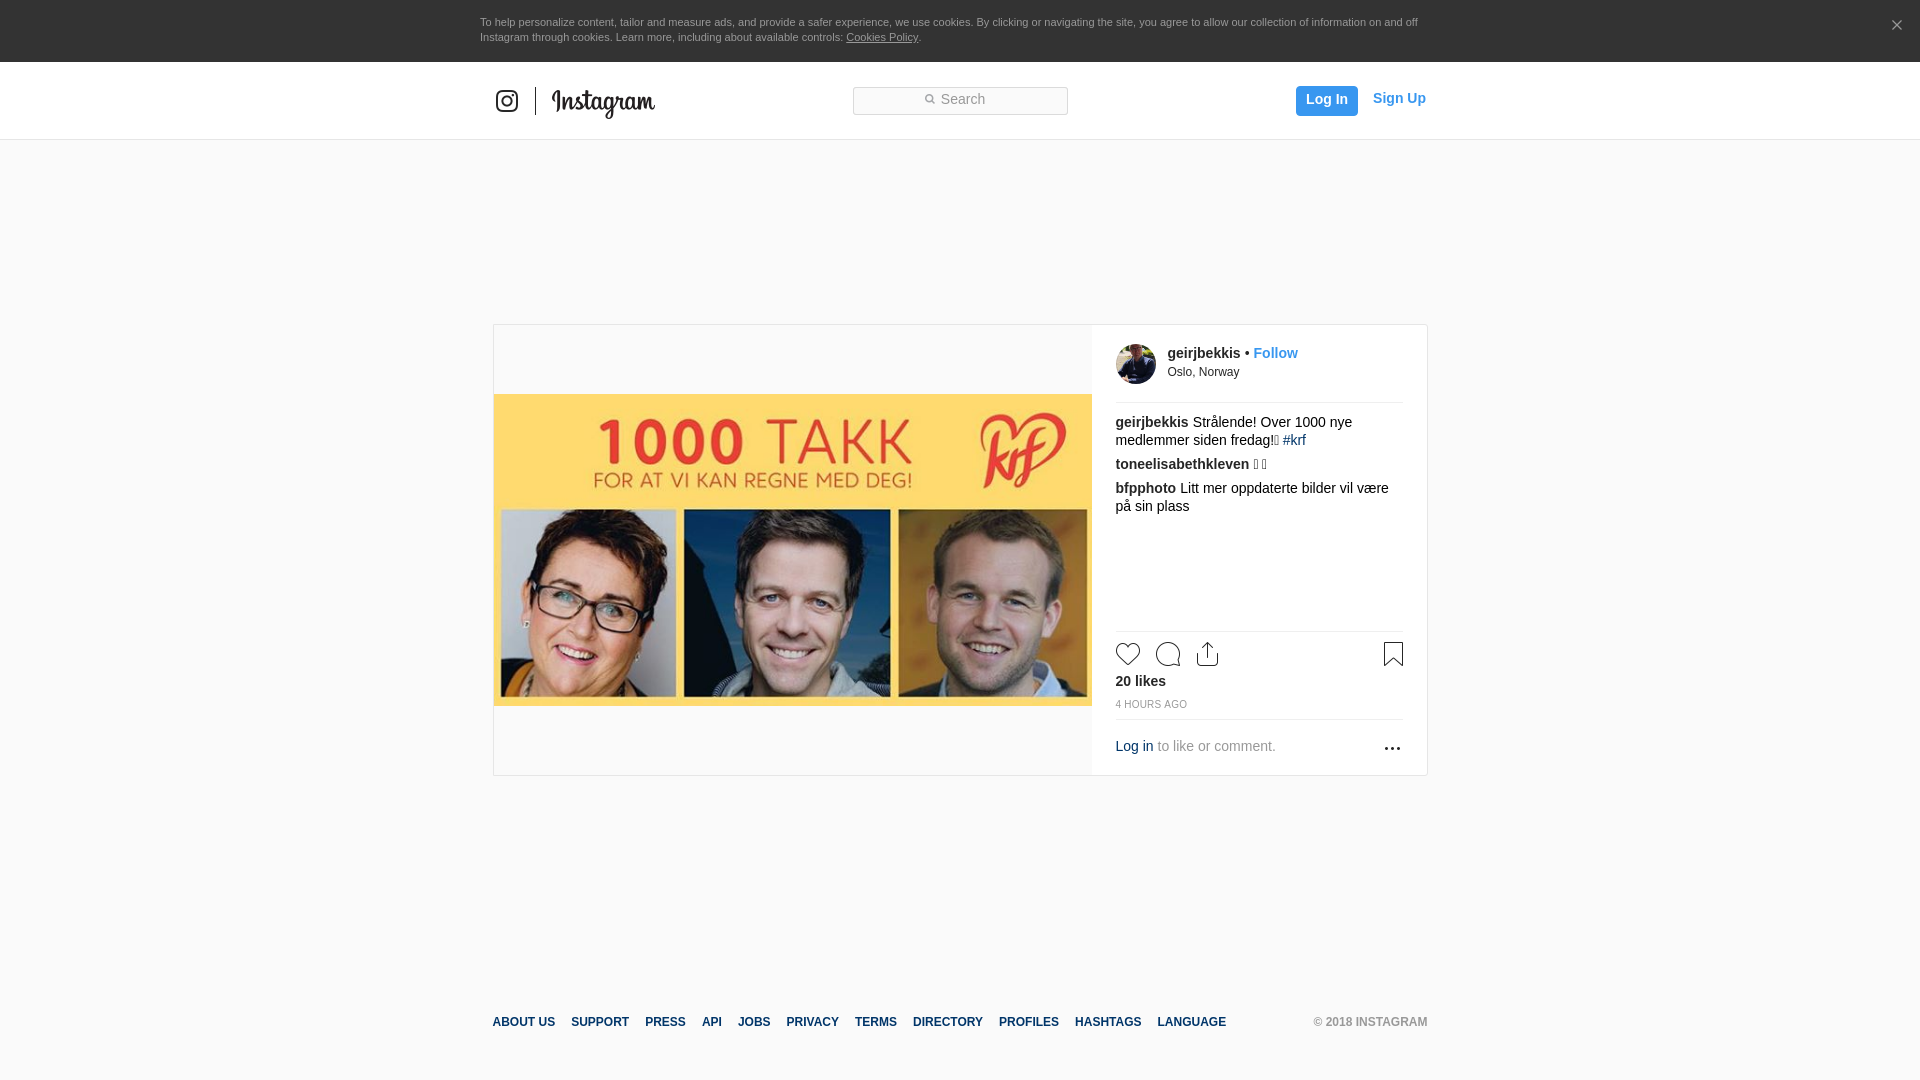
Task: Click the Instagram camera glyph icon
Action: (507, 101)
